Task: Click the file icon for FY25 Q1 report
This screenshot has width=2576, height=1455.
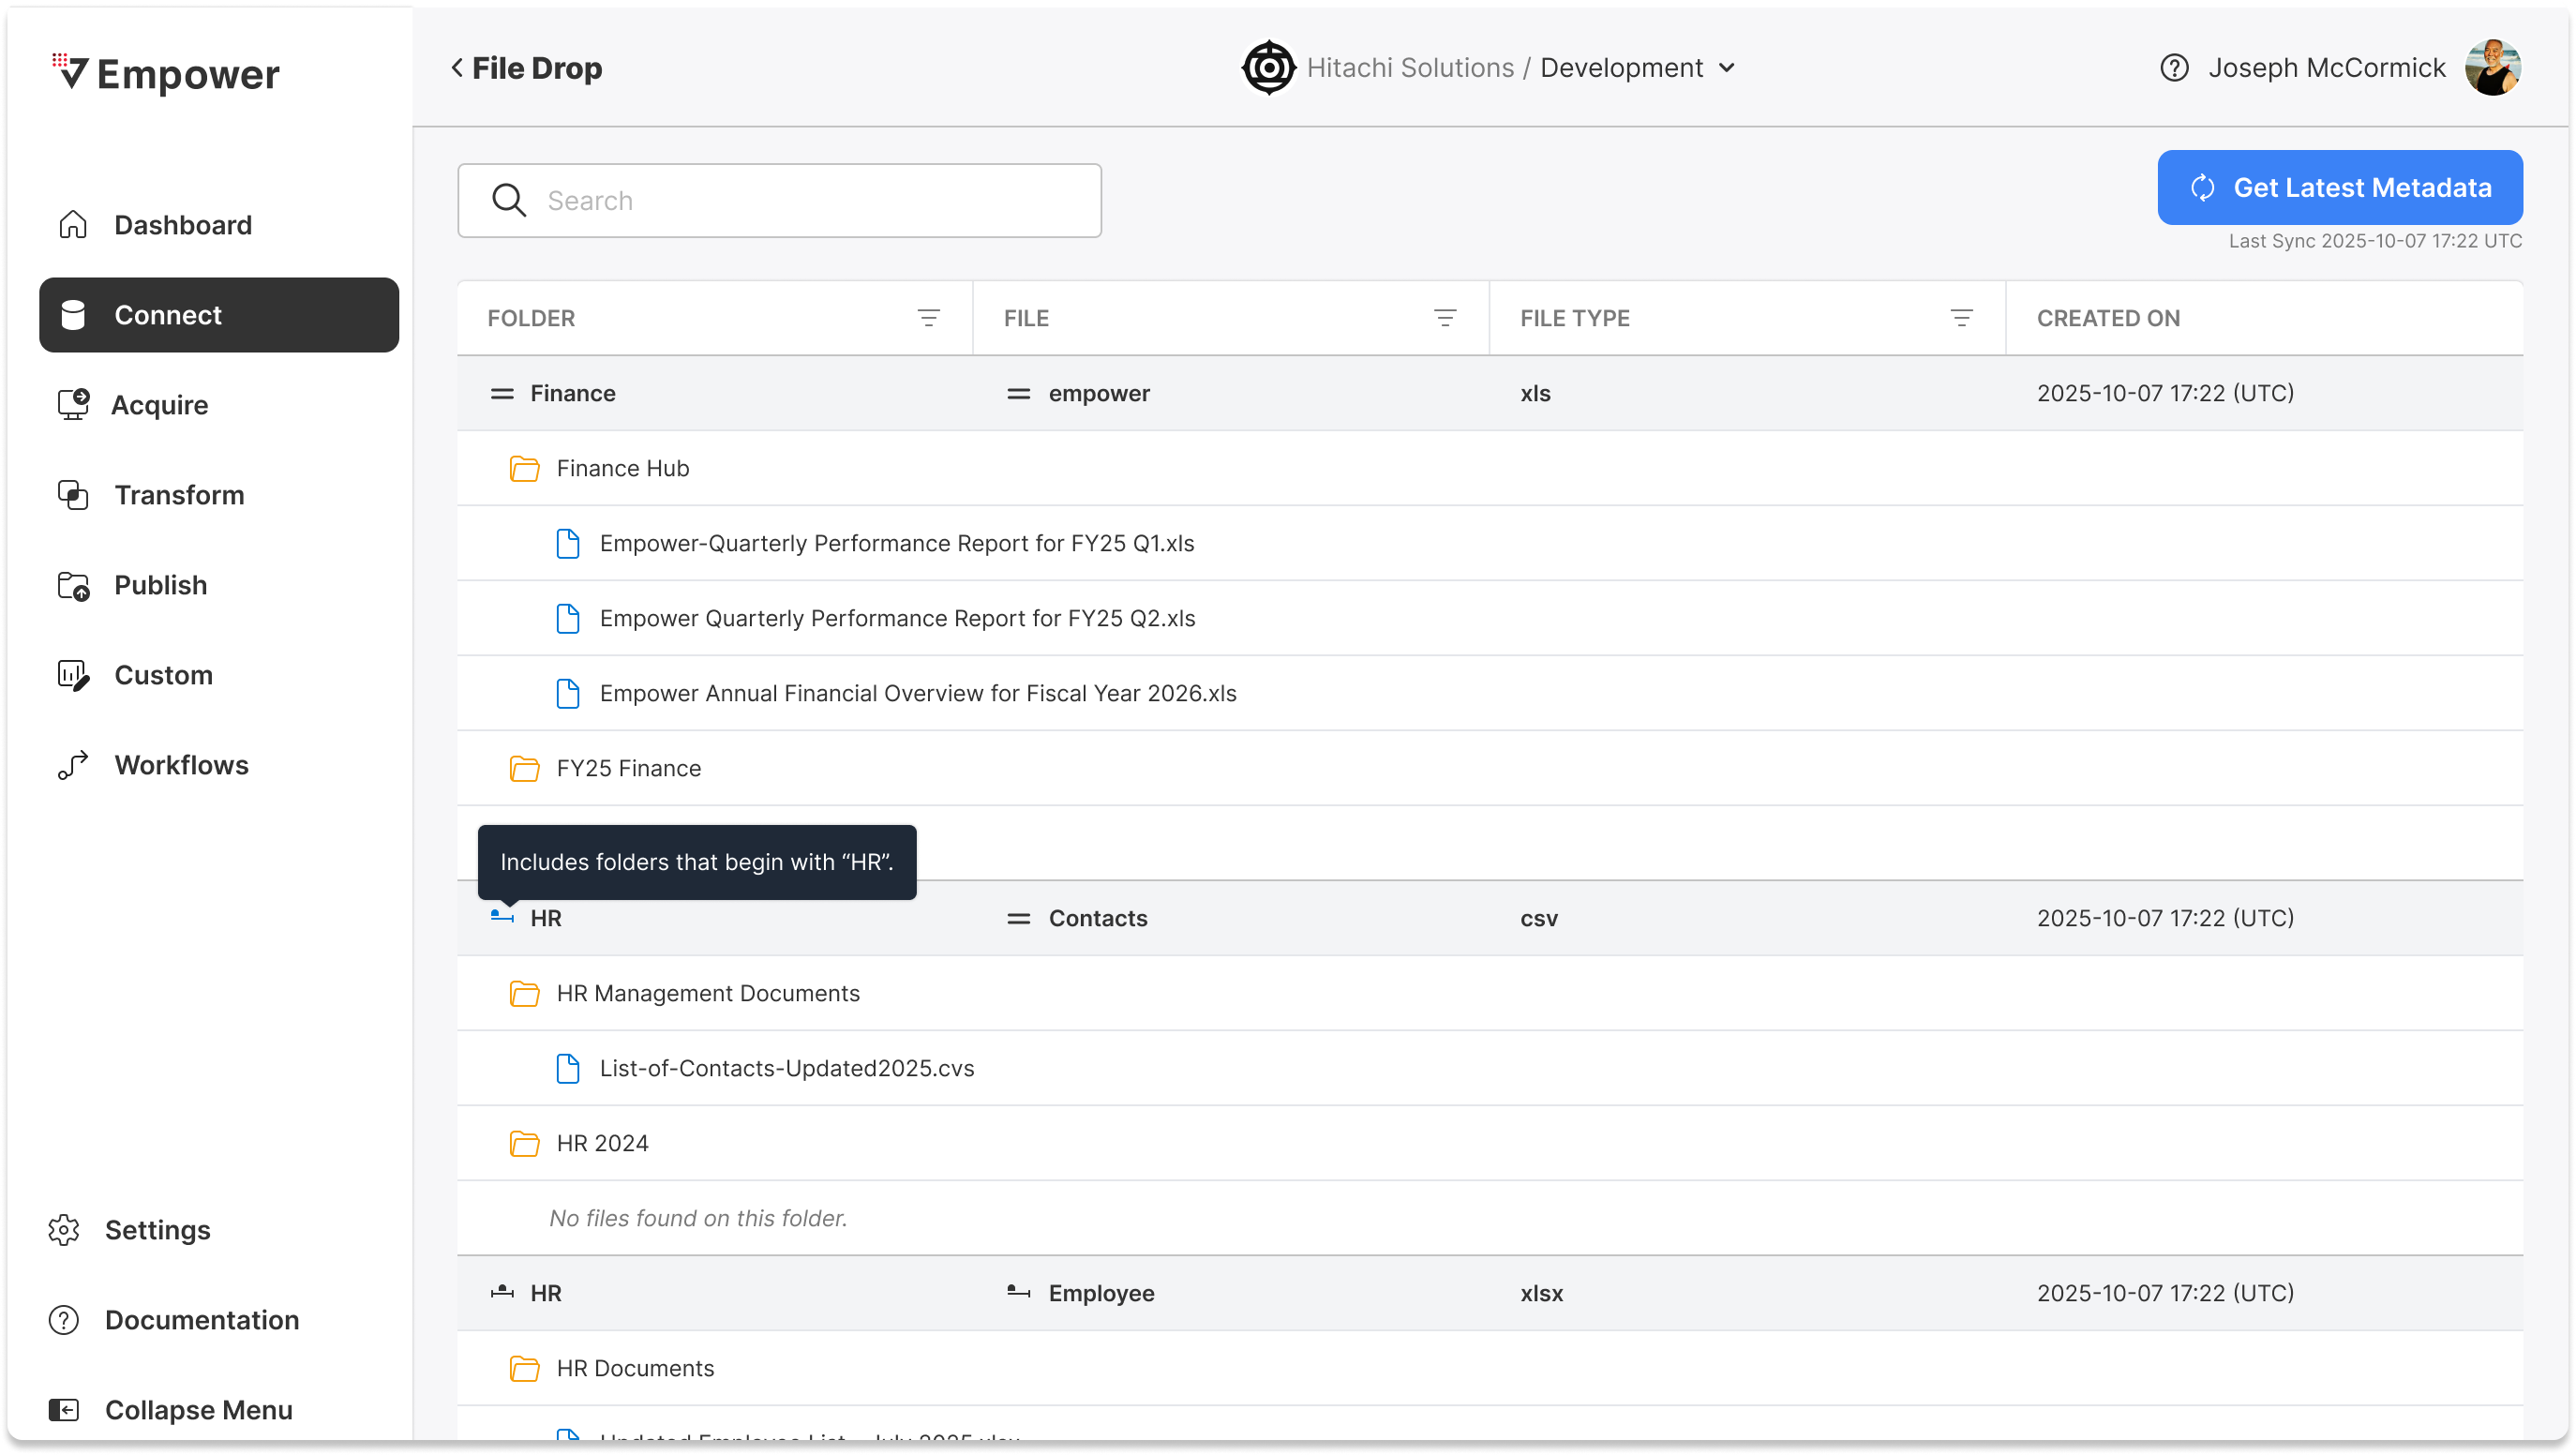Action: 568,544
